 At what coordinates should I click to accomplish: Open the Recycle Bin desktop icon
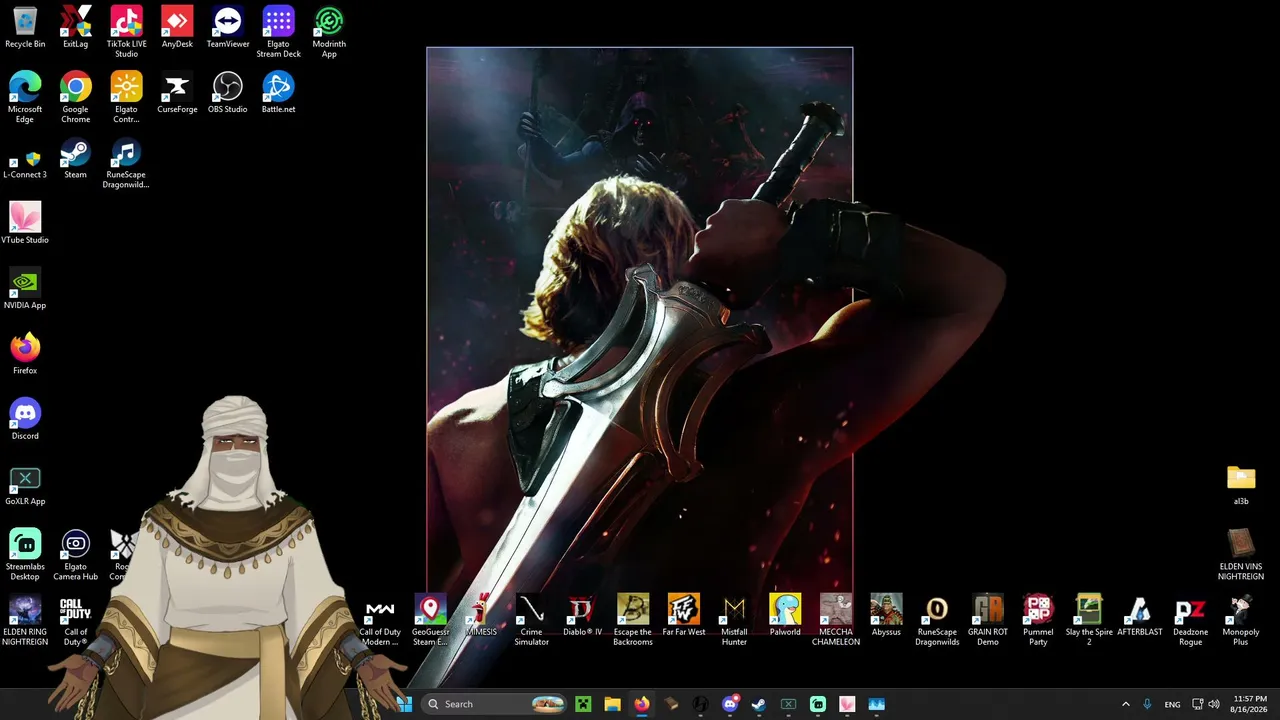[25, 28]
